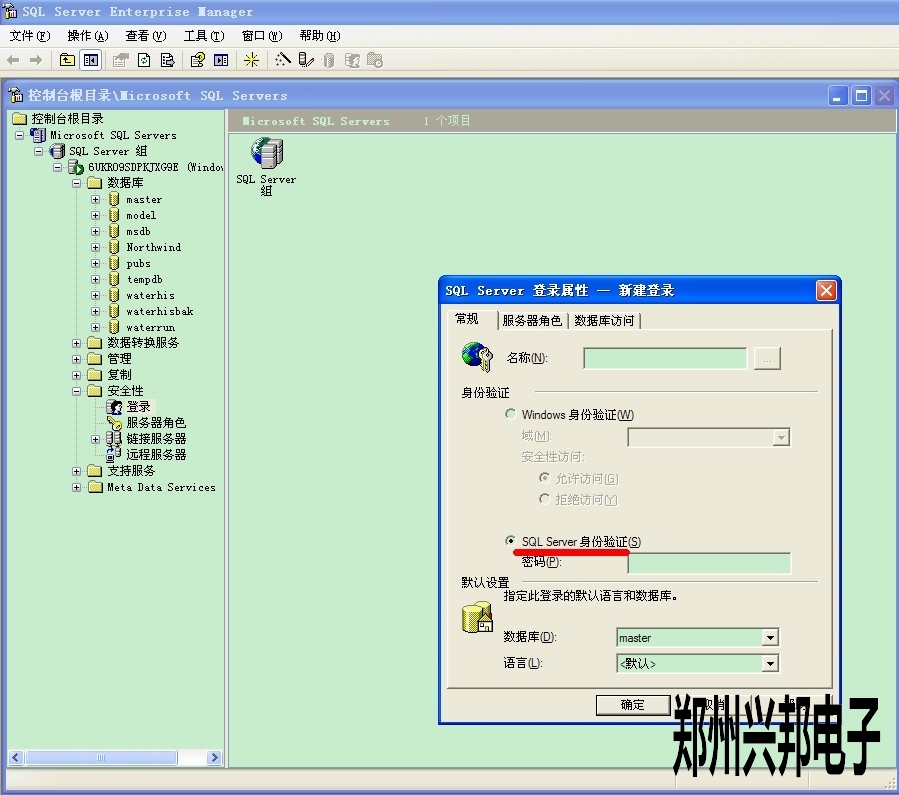The width and height of the screenshot is (899, 795).
Task: Select the Northwind database icon in tree
Action: pos(114,247)
